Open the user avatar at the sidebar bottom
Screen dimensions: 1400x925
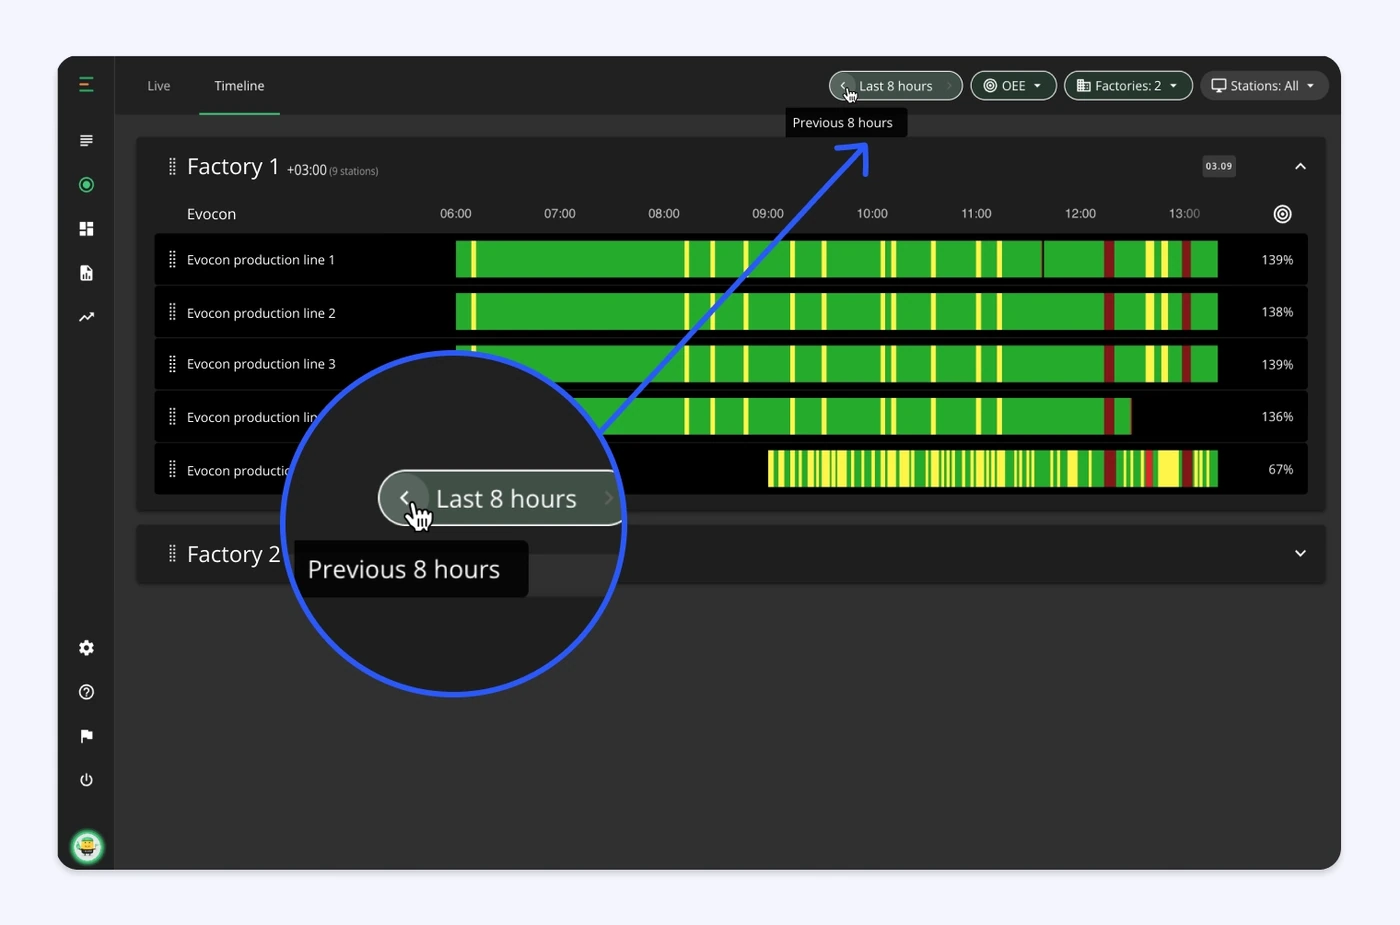(87, 847)
